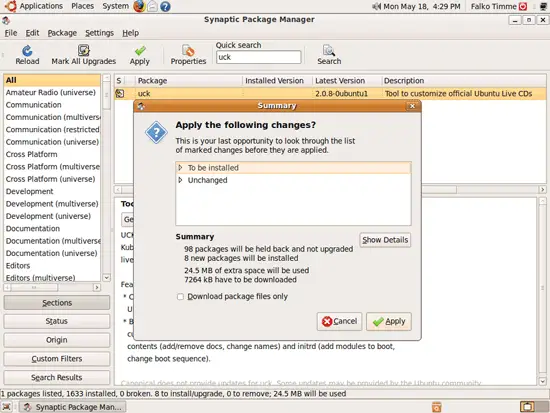Click the Installed Version column header
This screenshot has height=413, width=550.
pos(277,81)
